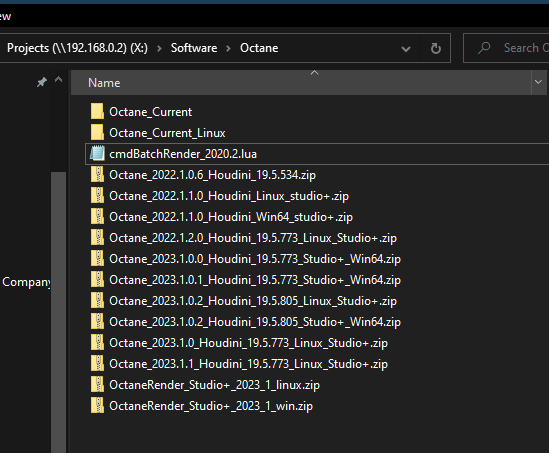Select file name Octane_2023.1.1_Houdini_19.5.773_Linux_Studio+.zip
Image resolution: width=549 pixels, height=453 pixels.
(x=249, y=364)
